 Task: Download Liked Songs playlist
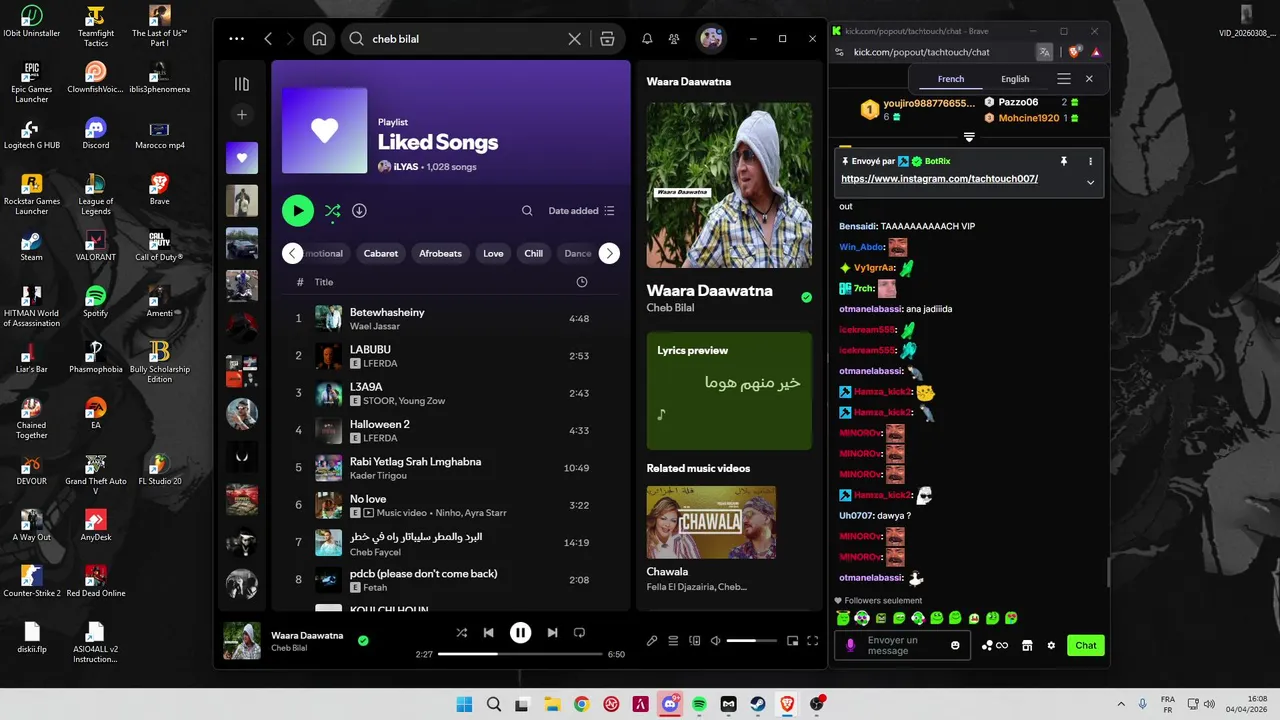(x=359, y=211)
